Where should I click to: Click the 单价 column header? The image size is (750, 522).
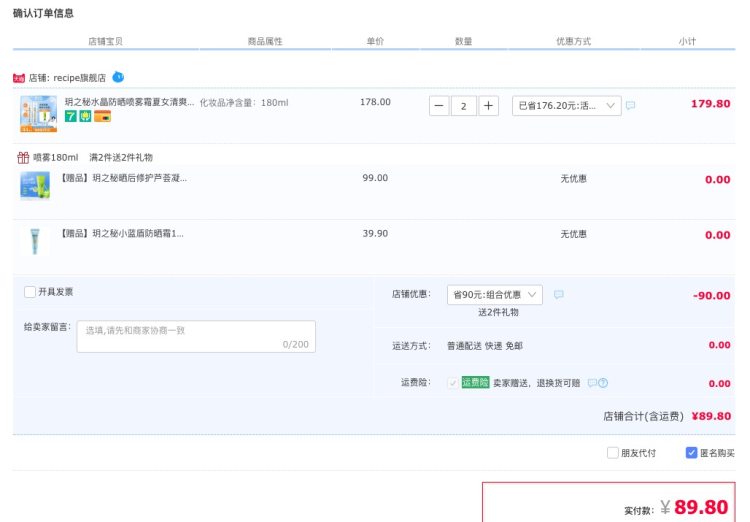tap(375, 41)
